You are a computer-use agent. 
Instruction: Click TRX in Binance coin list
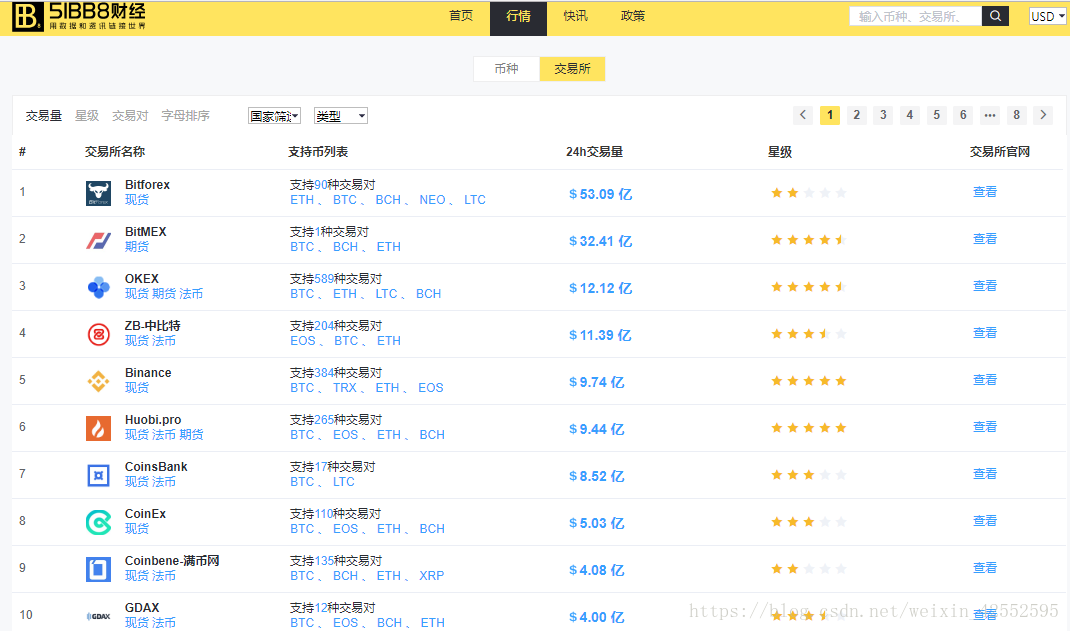tap(345, 388)
